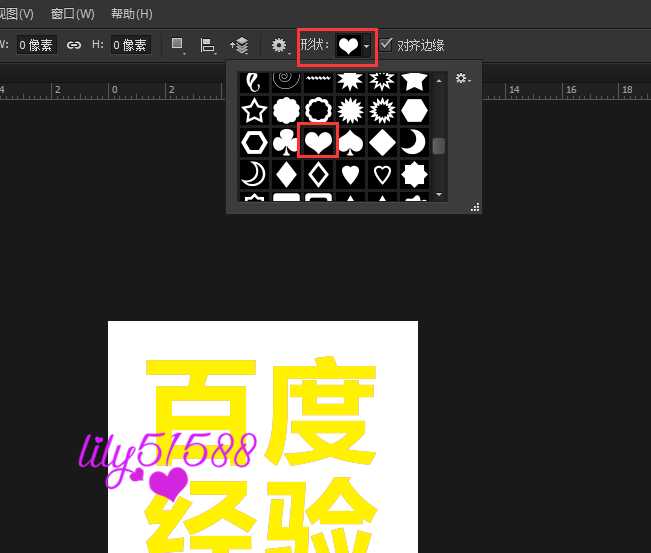The height and width of the screenshot is (553, 651).
Task: Click the 形状 heart shape preview
Action: (348, 45)
